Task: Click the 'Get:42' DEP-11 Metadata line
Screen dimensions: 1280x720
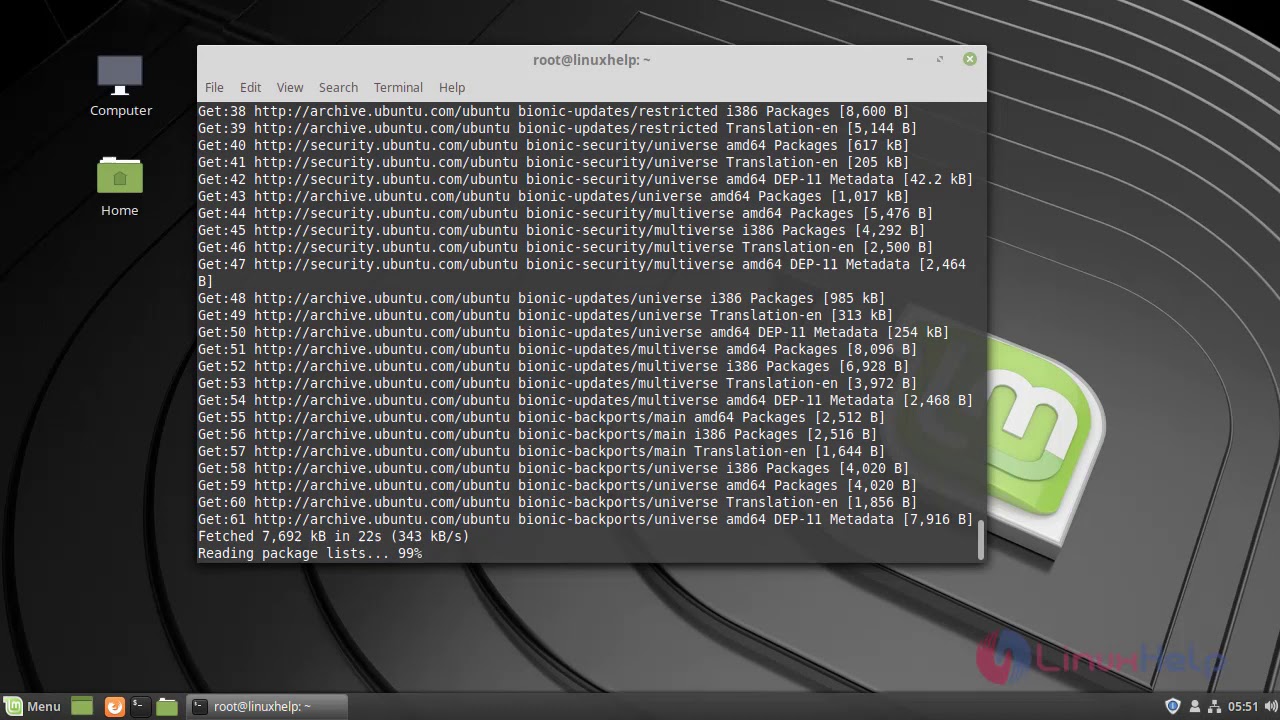Action: pos(585,179)
